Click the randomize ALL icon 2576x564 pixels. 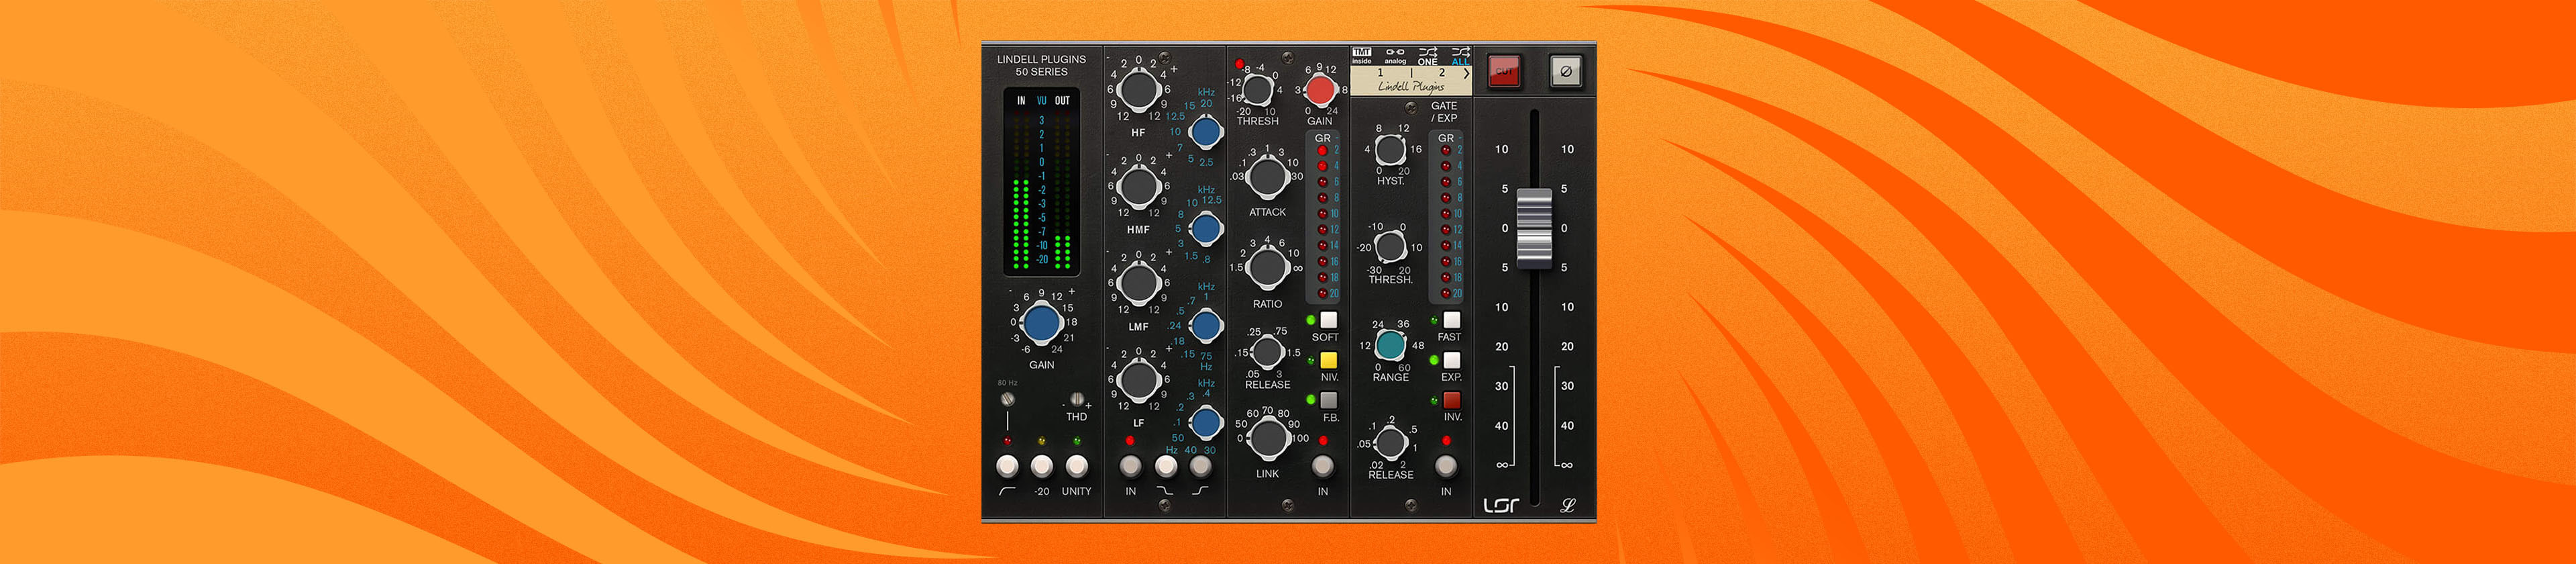pyautogui.click(x=1460, y=56)
